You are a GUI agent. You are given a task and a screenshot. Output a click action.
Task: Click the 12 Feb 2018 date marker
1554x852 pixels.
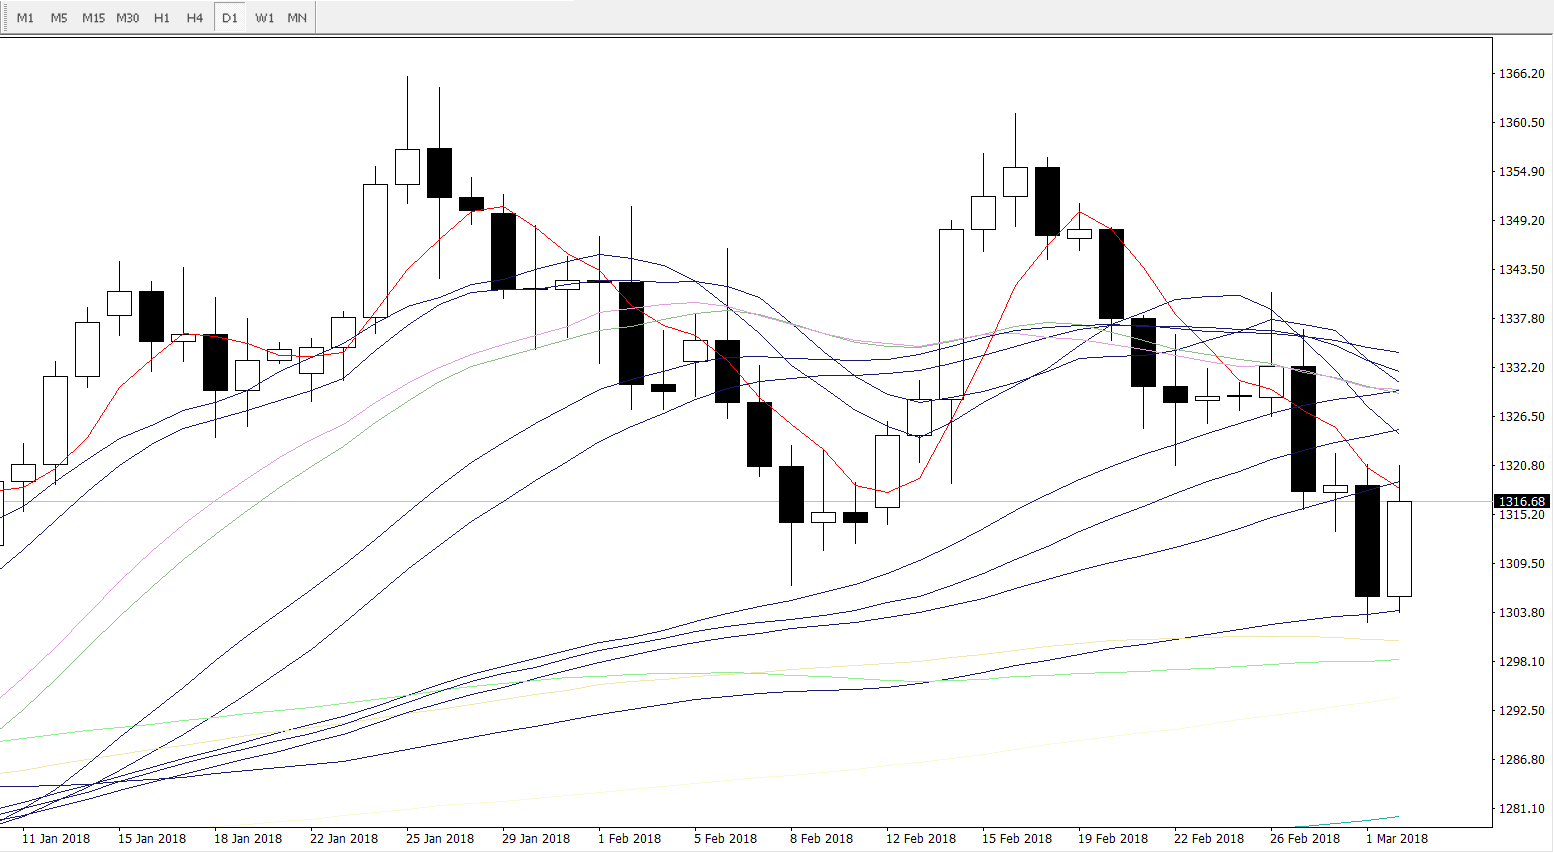click(x=920, y=839)
